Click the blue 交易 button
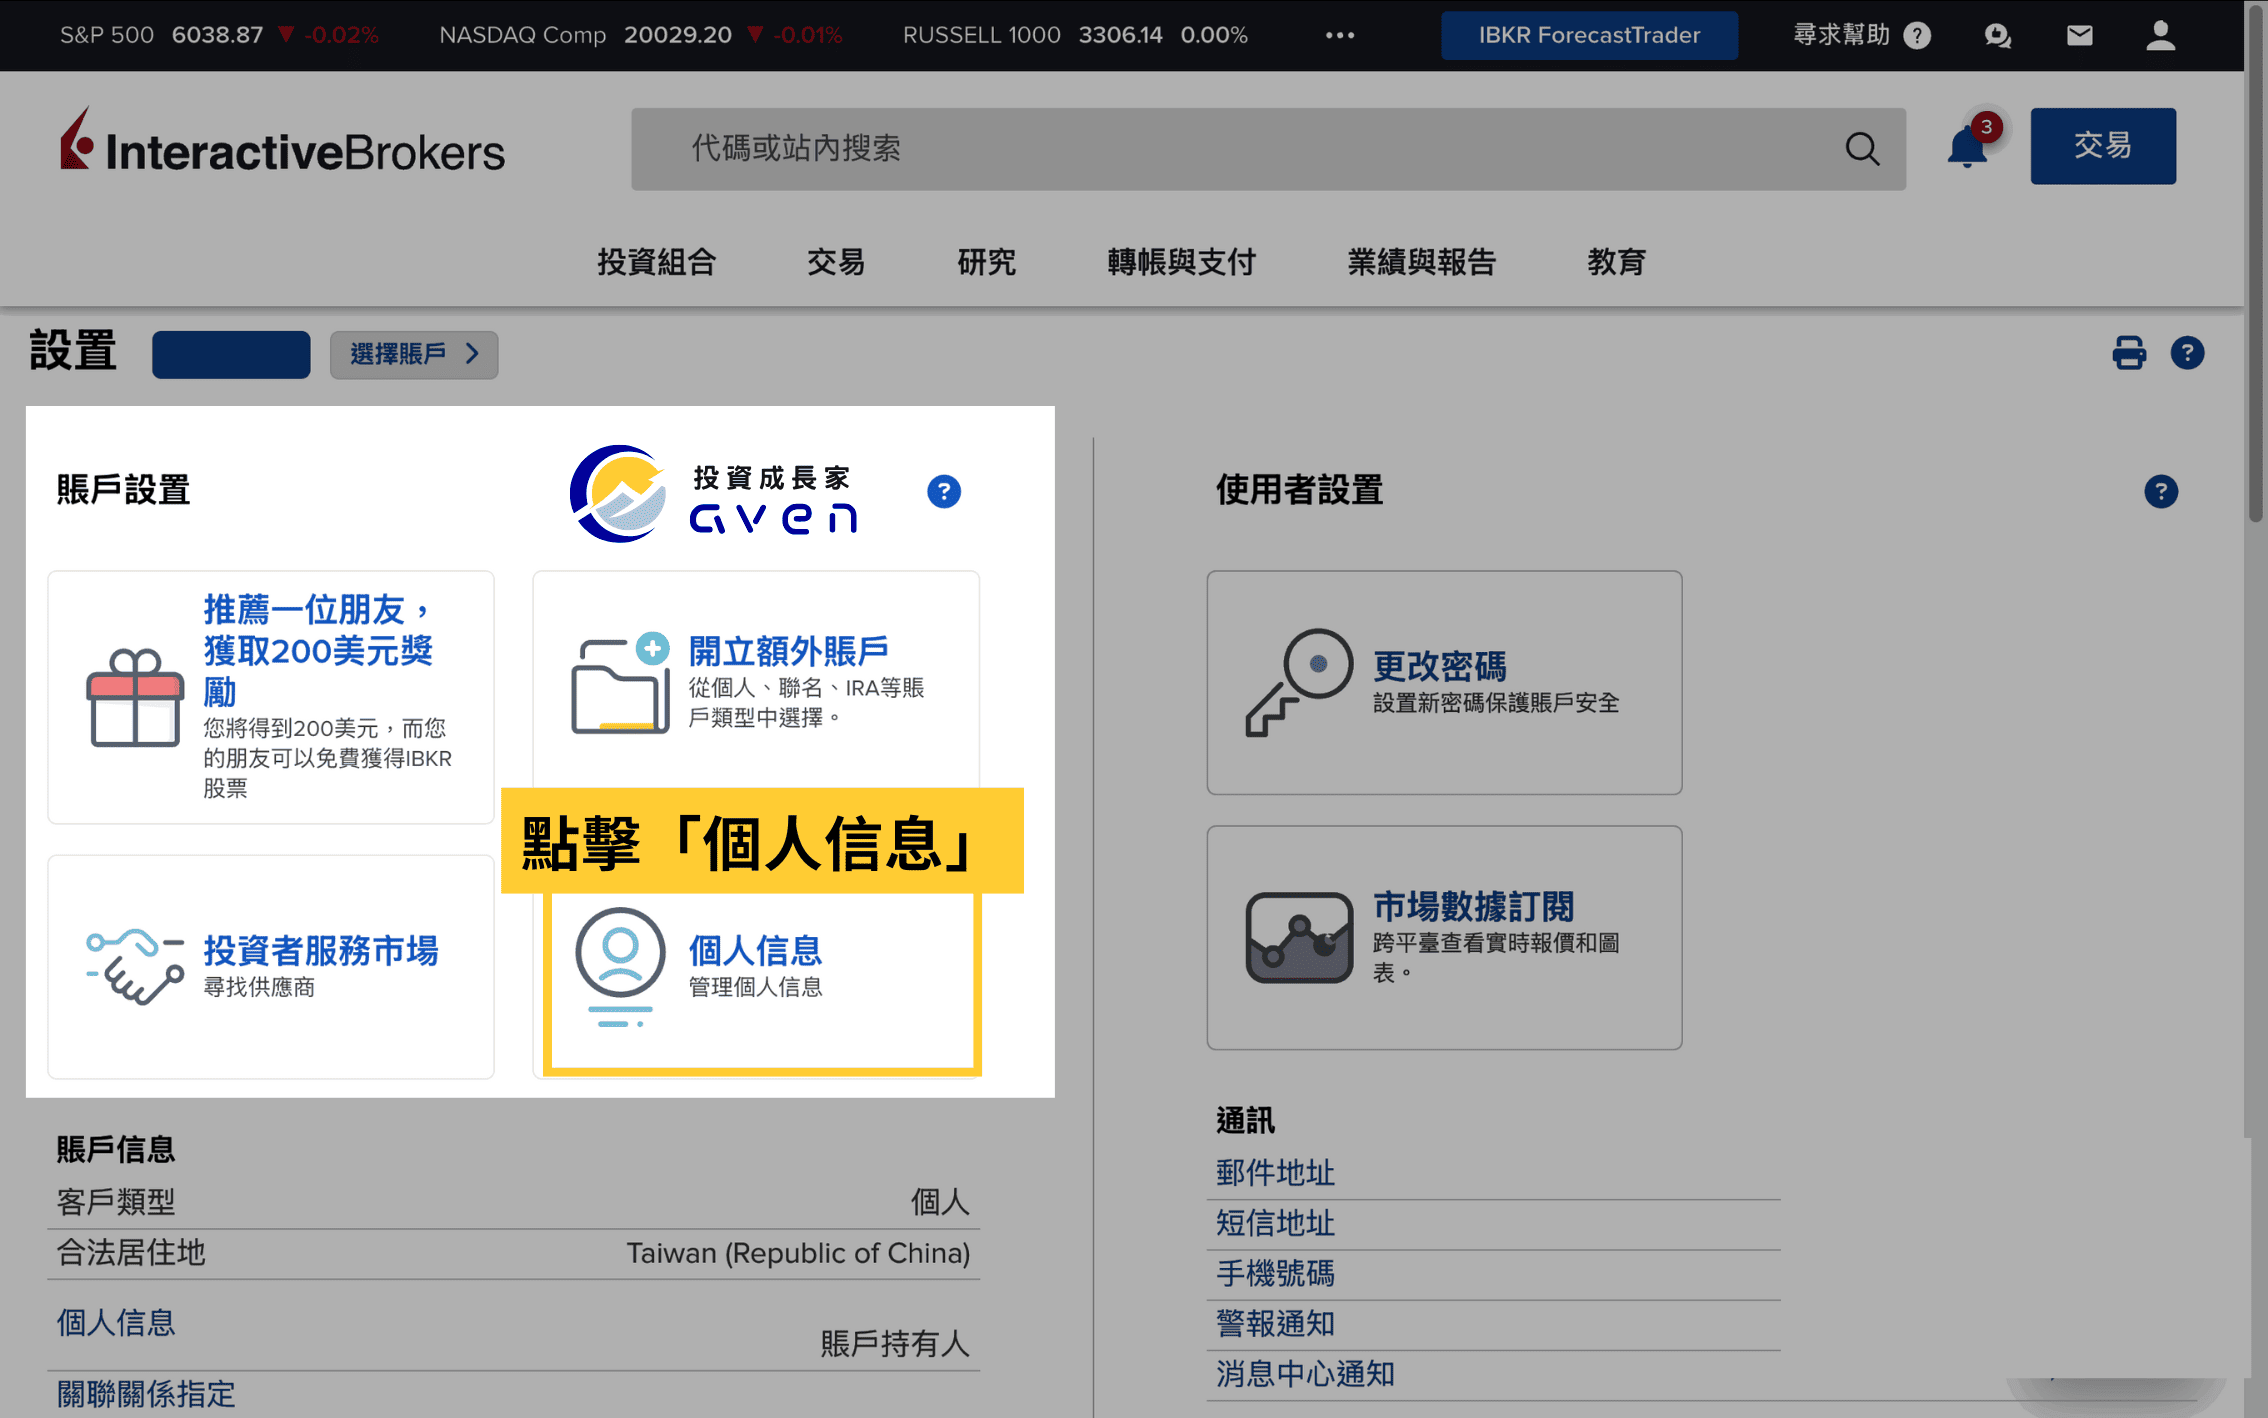Image resolution: width=2268 pixels, height=1418 pixels. (2102, 146)
